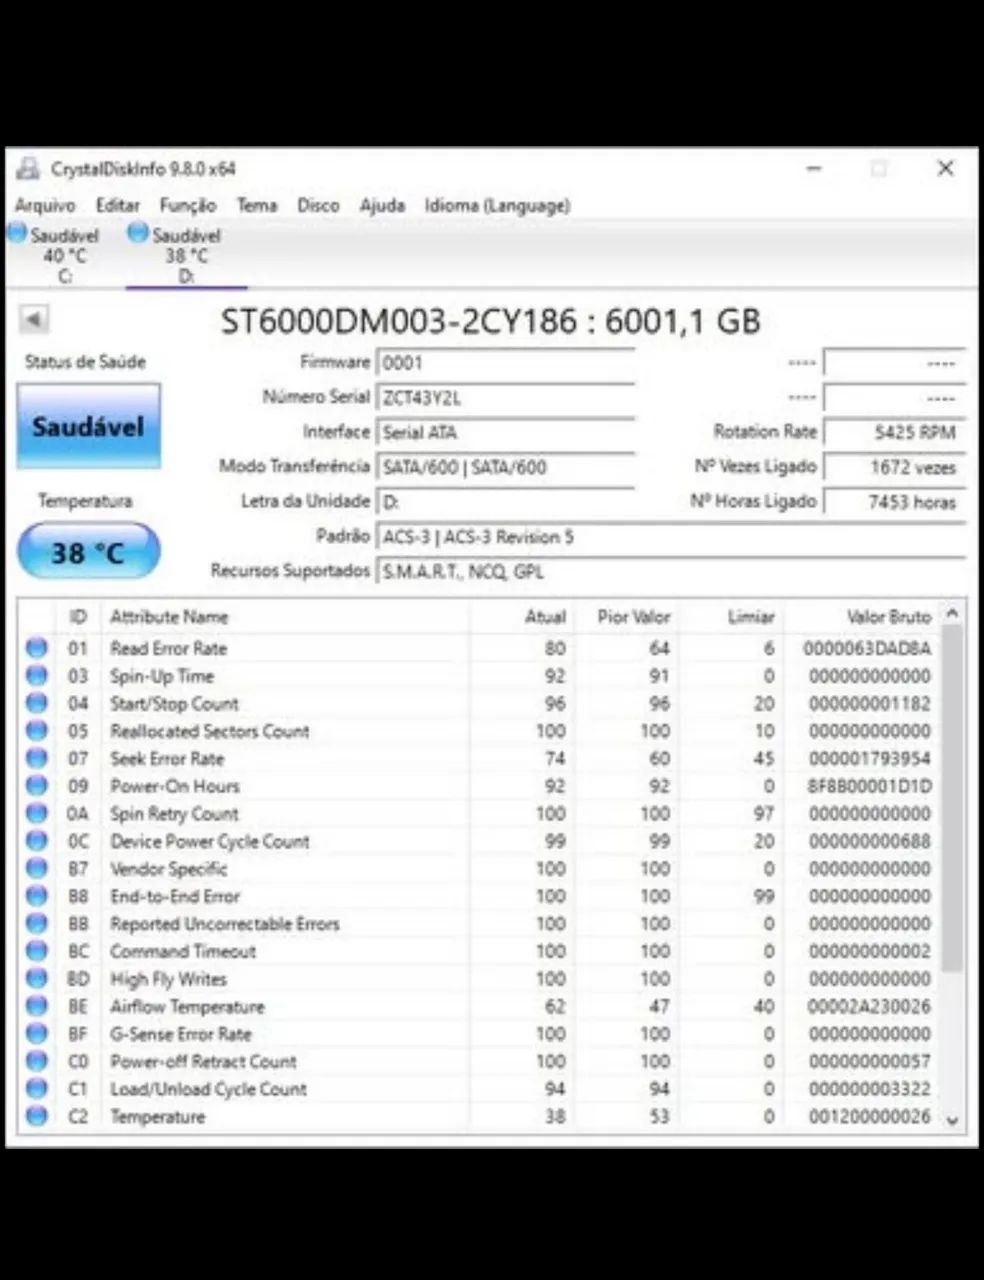This screenshot has width=984, height=1280.
Task: Open the Disco menu
Action: point(318,206)
